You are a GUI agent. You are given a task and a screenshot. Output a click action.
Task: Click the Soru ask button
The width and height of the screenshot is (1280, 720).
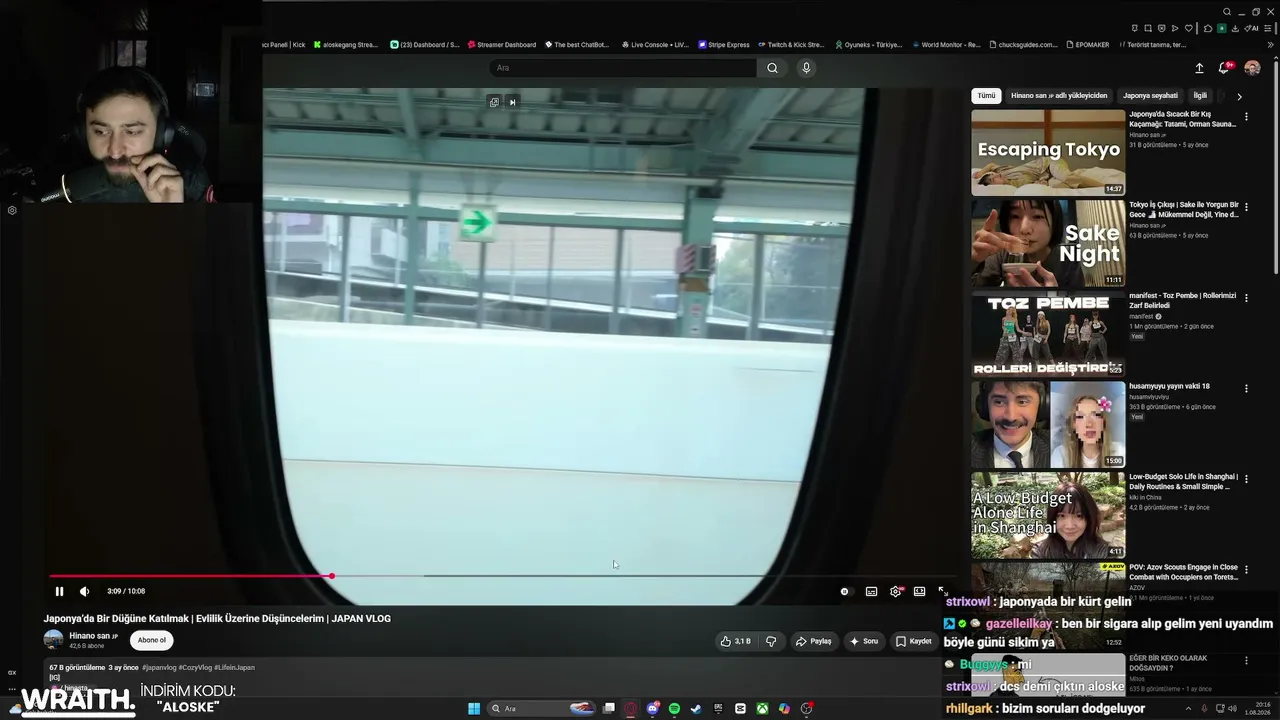click(863, 641)
